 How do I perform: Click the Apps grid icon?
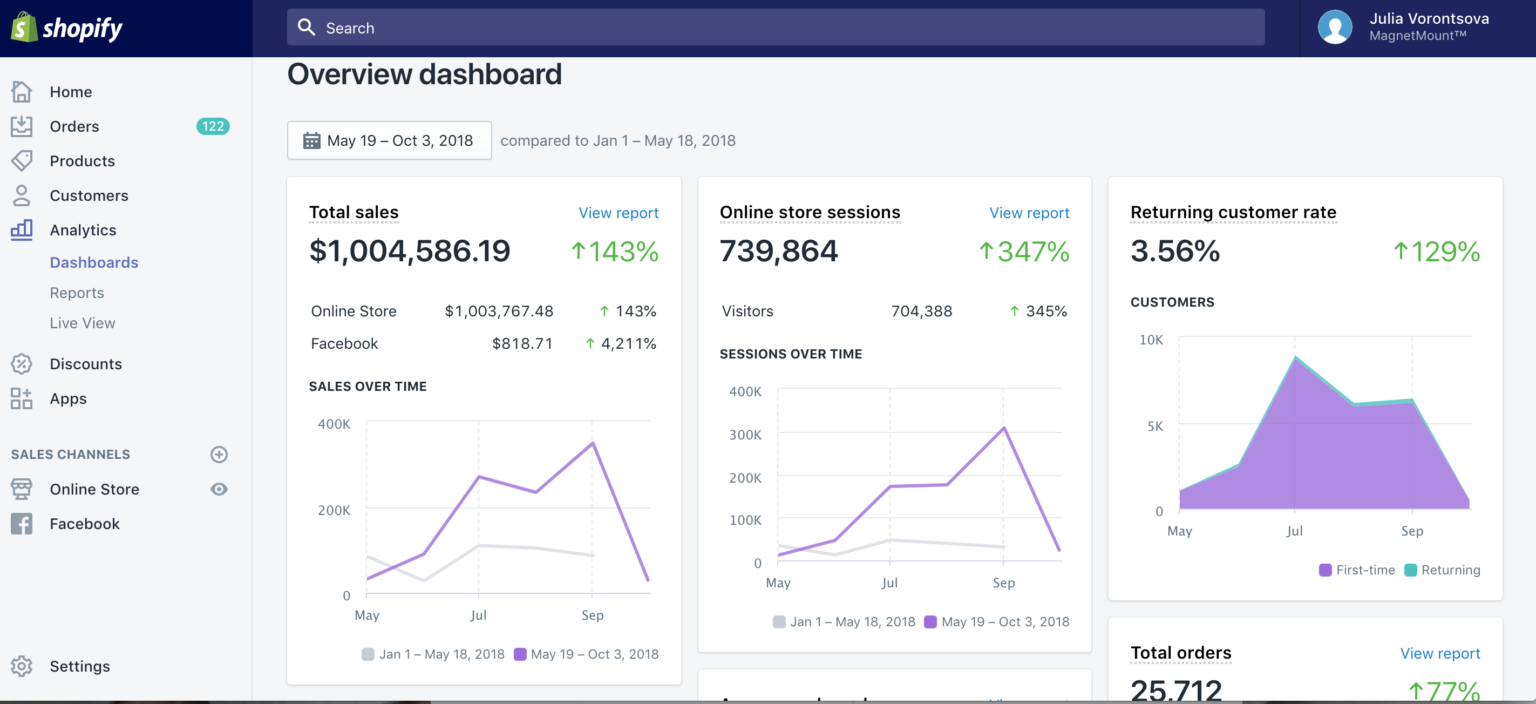(21, 398)
